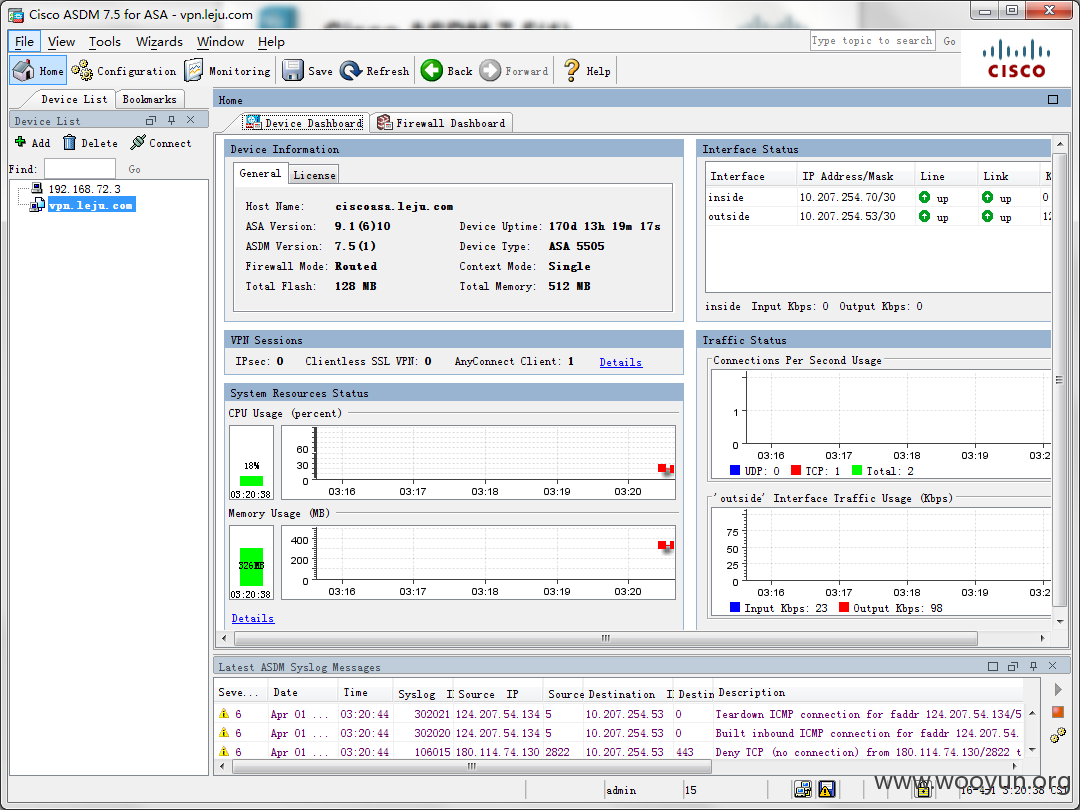Go Back using the green arrow
1080x810 pixels.
[432, 71]
